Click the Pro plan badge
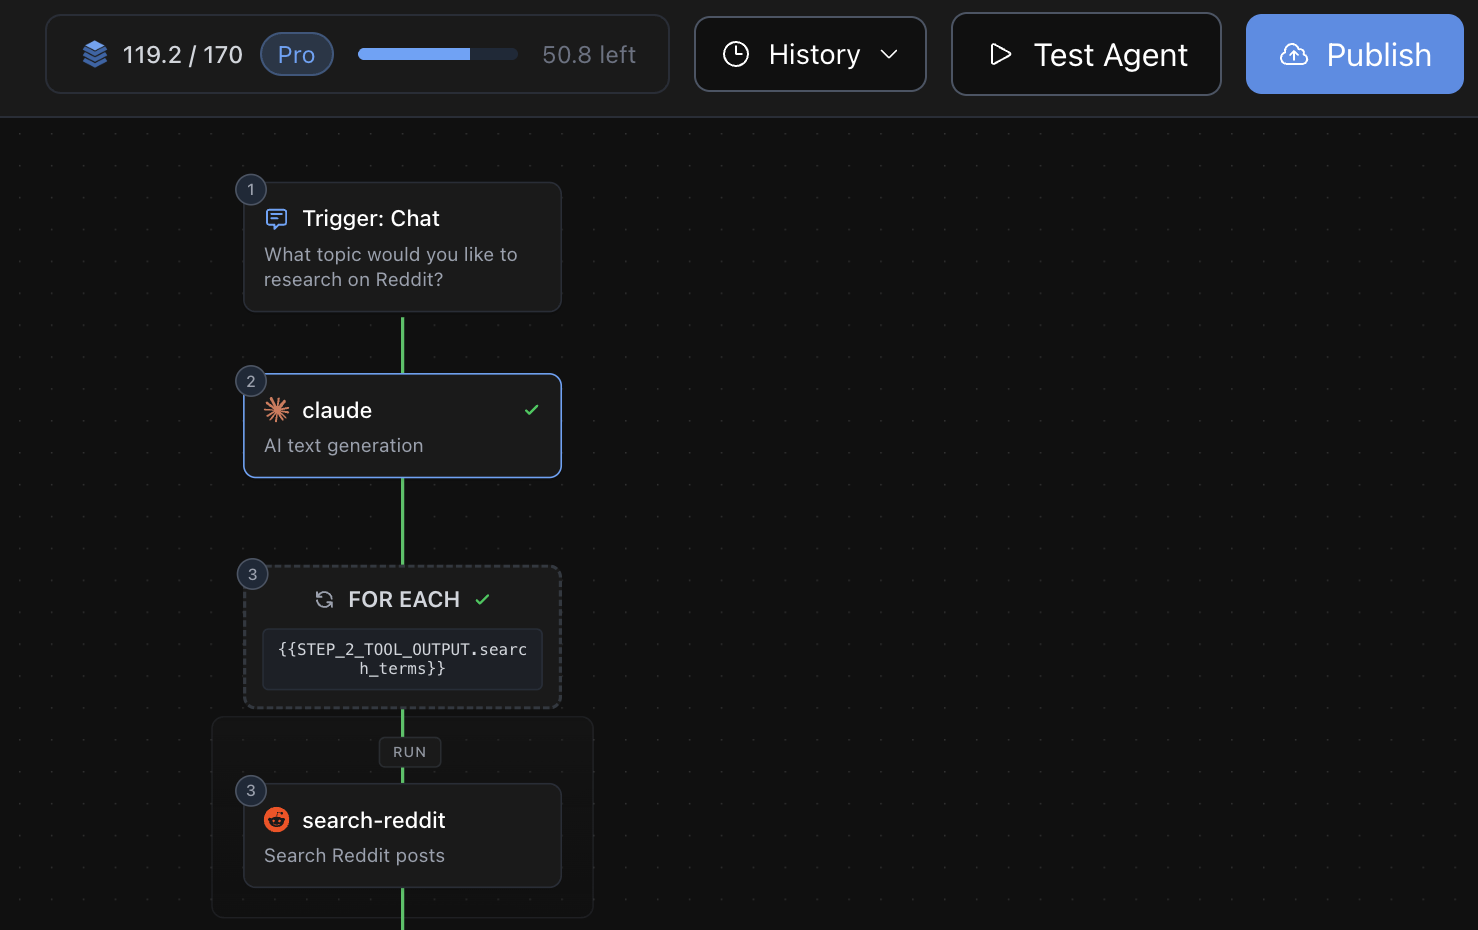This screenshot has height=930, width=1478. [x=296, y=54]
